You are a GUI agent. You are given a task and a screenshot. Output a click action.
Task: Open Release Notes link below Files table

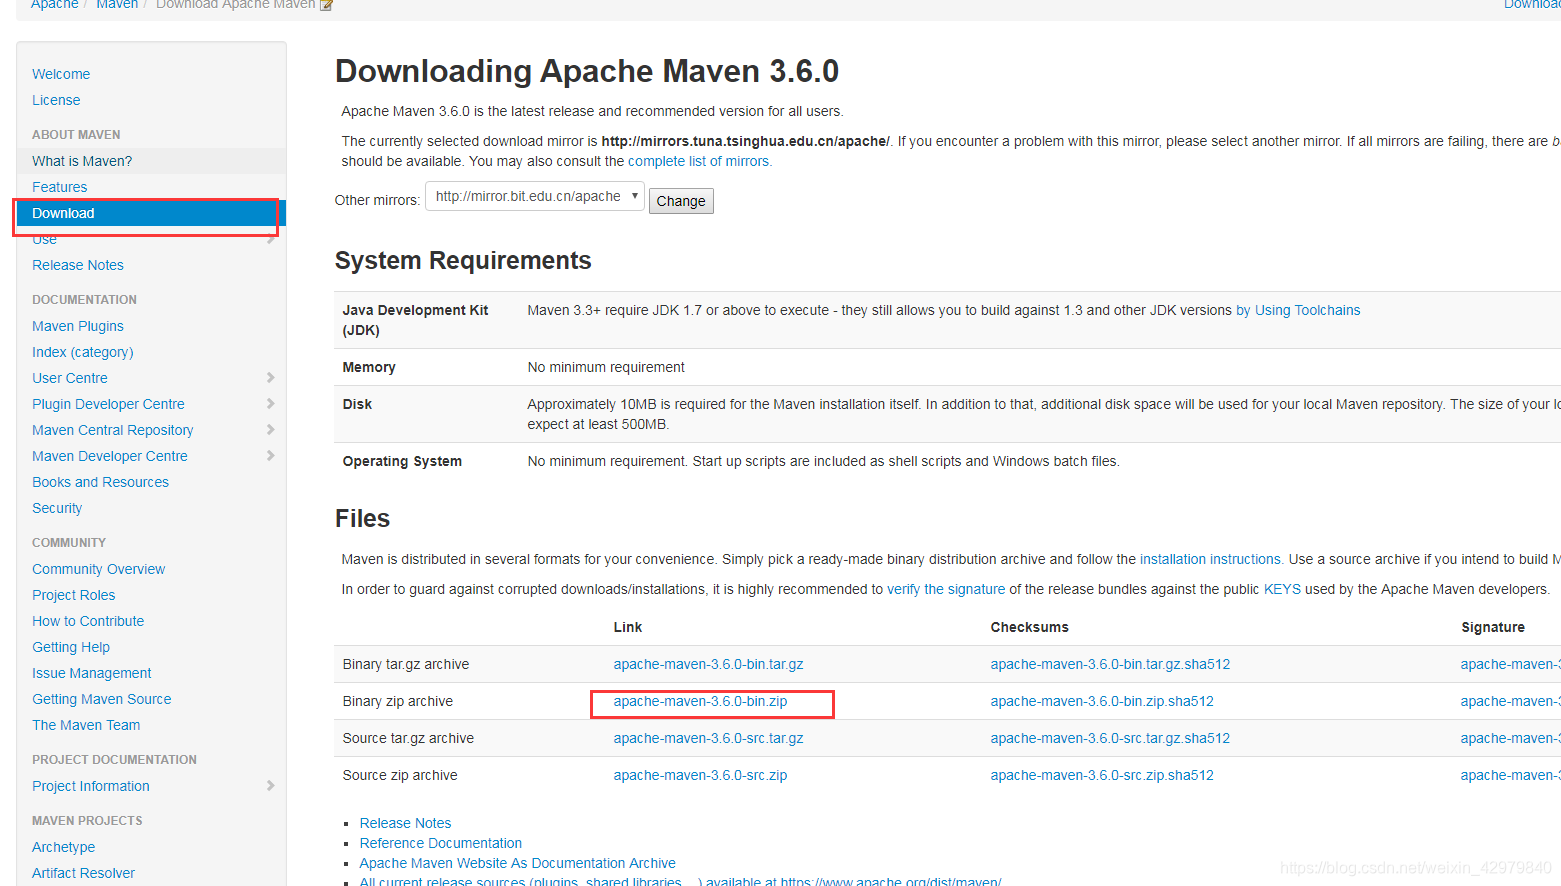pos(405,823)
